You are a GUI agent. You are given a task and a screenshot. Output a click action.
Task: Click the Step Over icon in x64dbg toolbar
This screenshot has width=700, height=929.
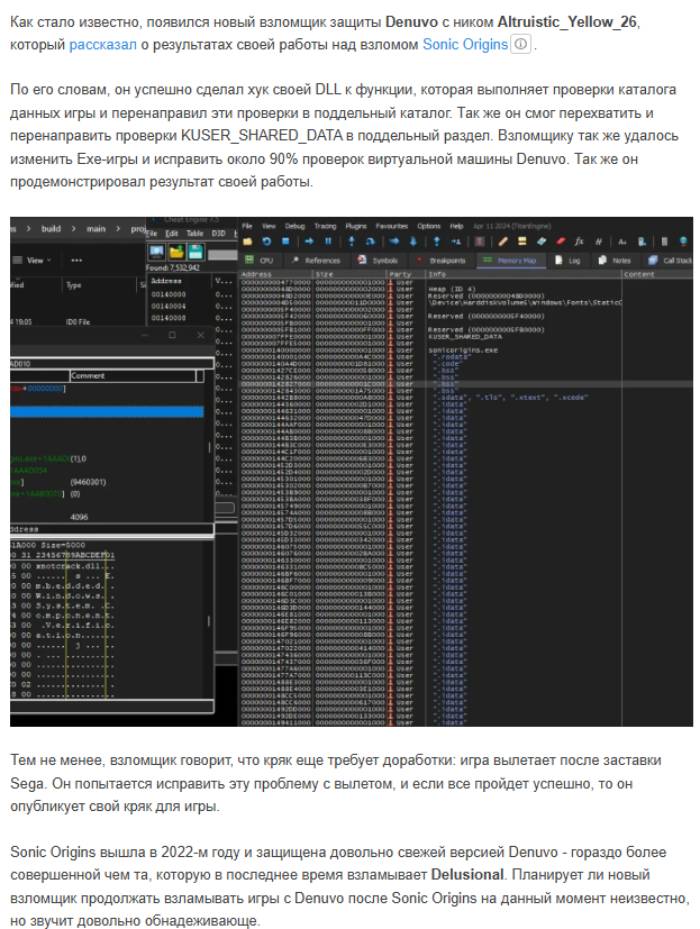(x=370, y=242)
